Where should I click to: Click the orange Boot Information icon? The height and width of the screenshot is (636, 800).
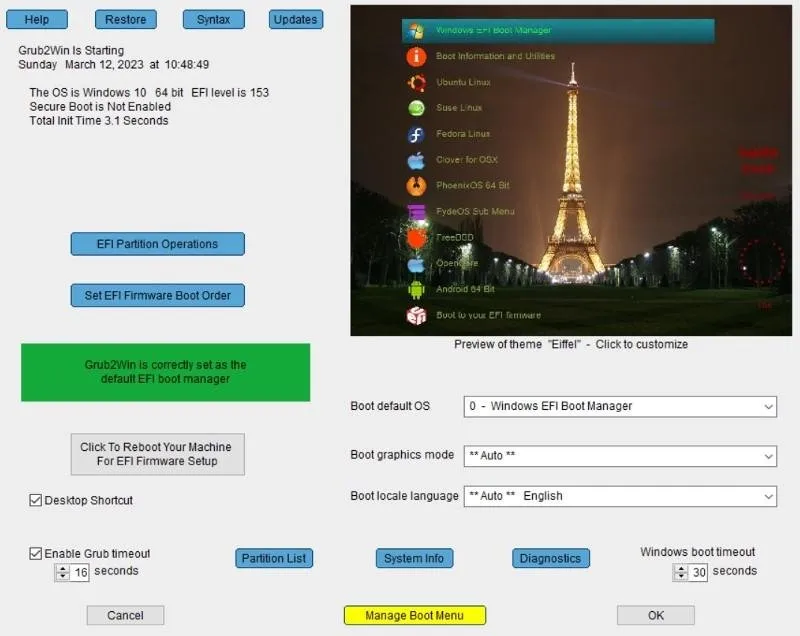(x=416, y=56)
